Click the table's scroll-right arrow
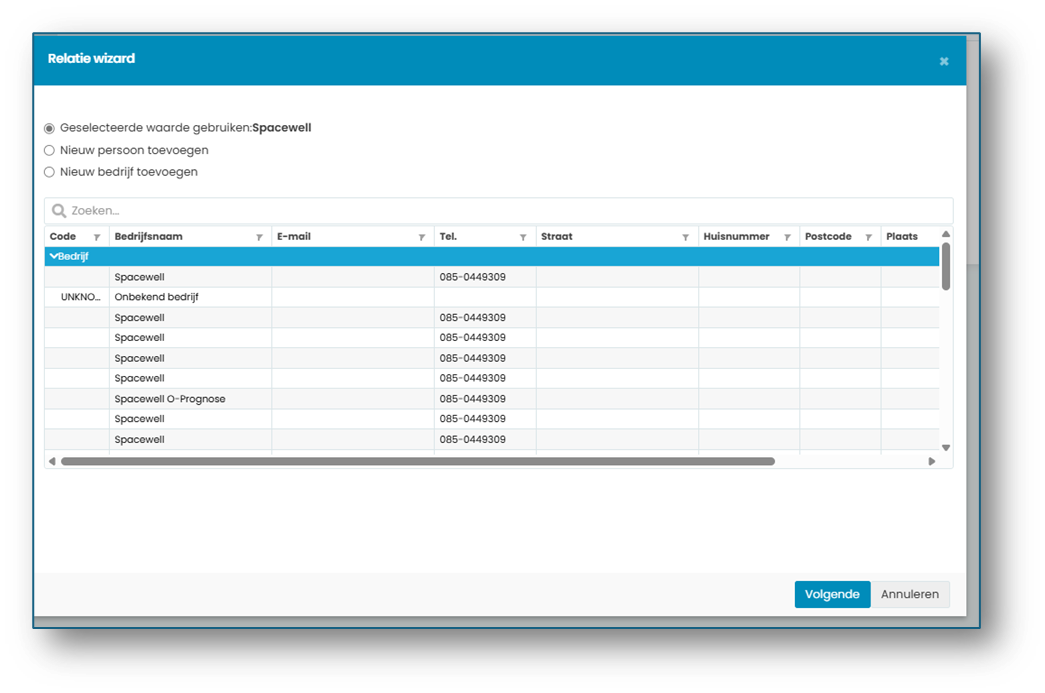The width and height of the screenshot is (1045, 693). click(932, 461)
